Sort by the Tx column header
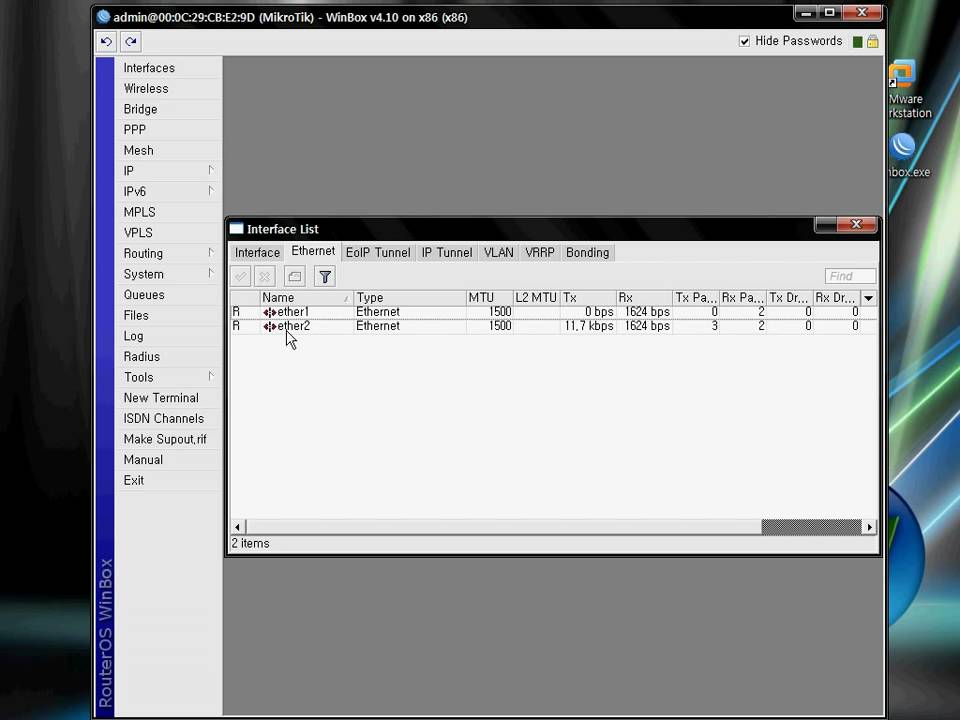Screen dimensions: 960x720 click(x=588, y=298)
